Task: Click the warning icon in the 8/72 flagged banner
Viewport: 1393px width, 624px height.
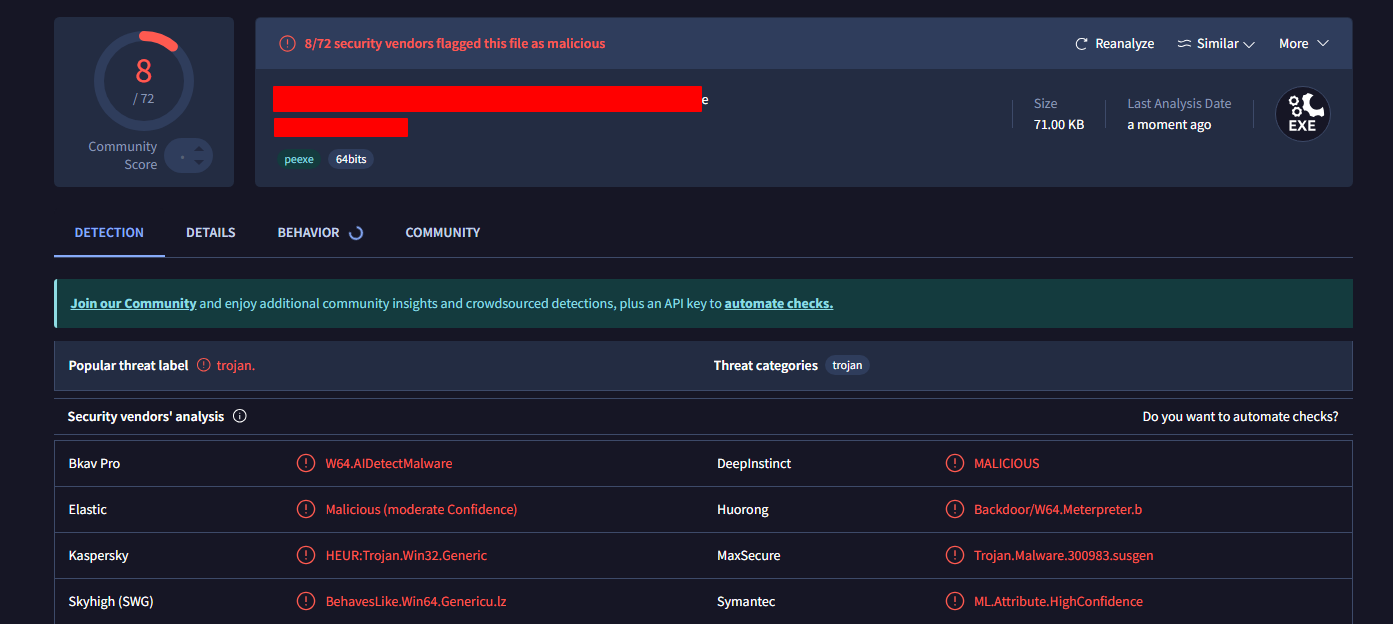Action: [287, 44]
